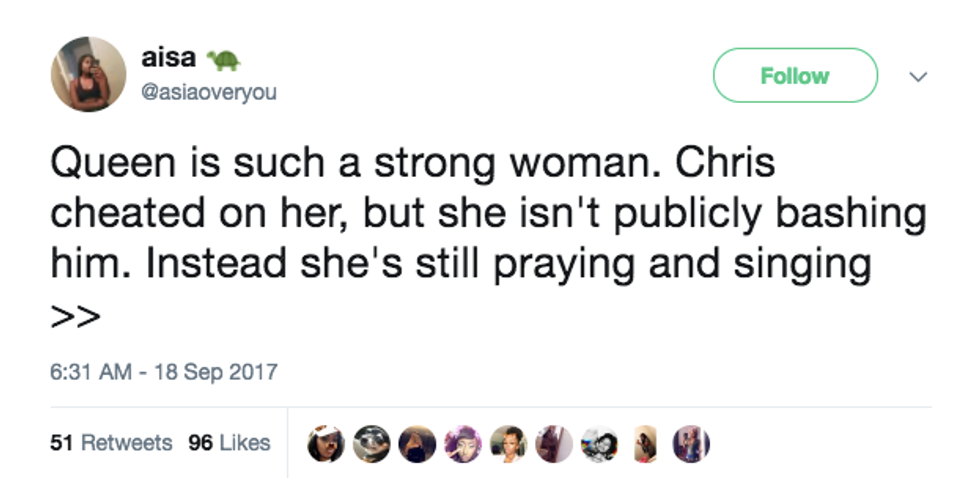The width and height of the screenshot is (980, 478).
Task: Click the Follow button
Action: click(x=794, y=76)
